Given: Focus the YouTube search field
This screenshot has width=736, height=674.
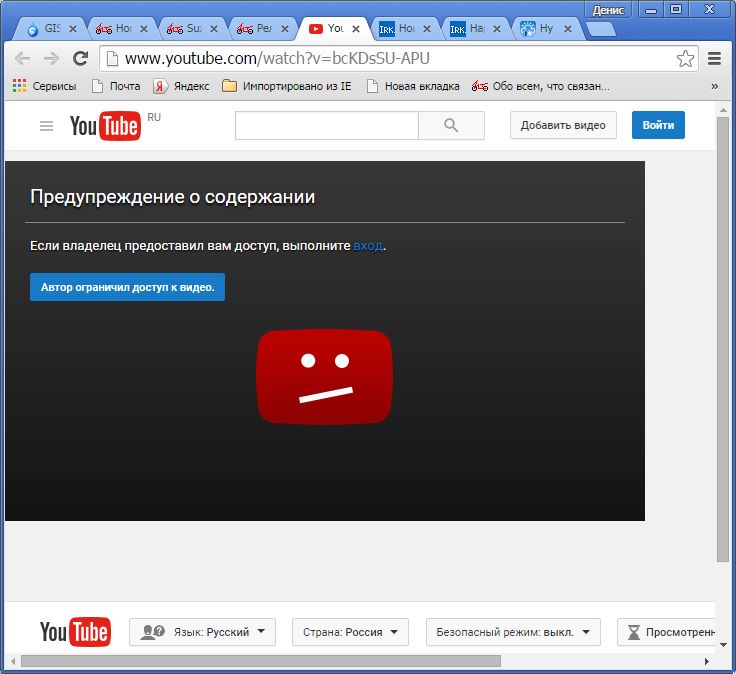Looking at the screenshot, I should (x=327, y=125).
